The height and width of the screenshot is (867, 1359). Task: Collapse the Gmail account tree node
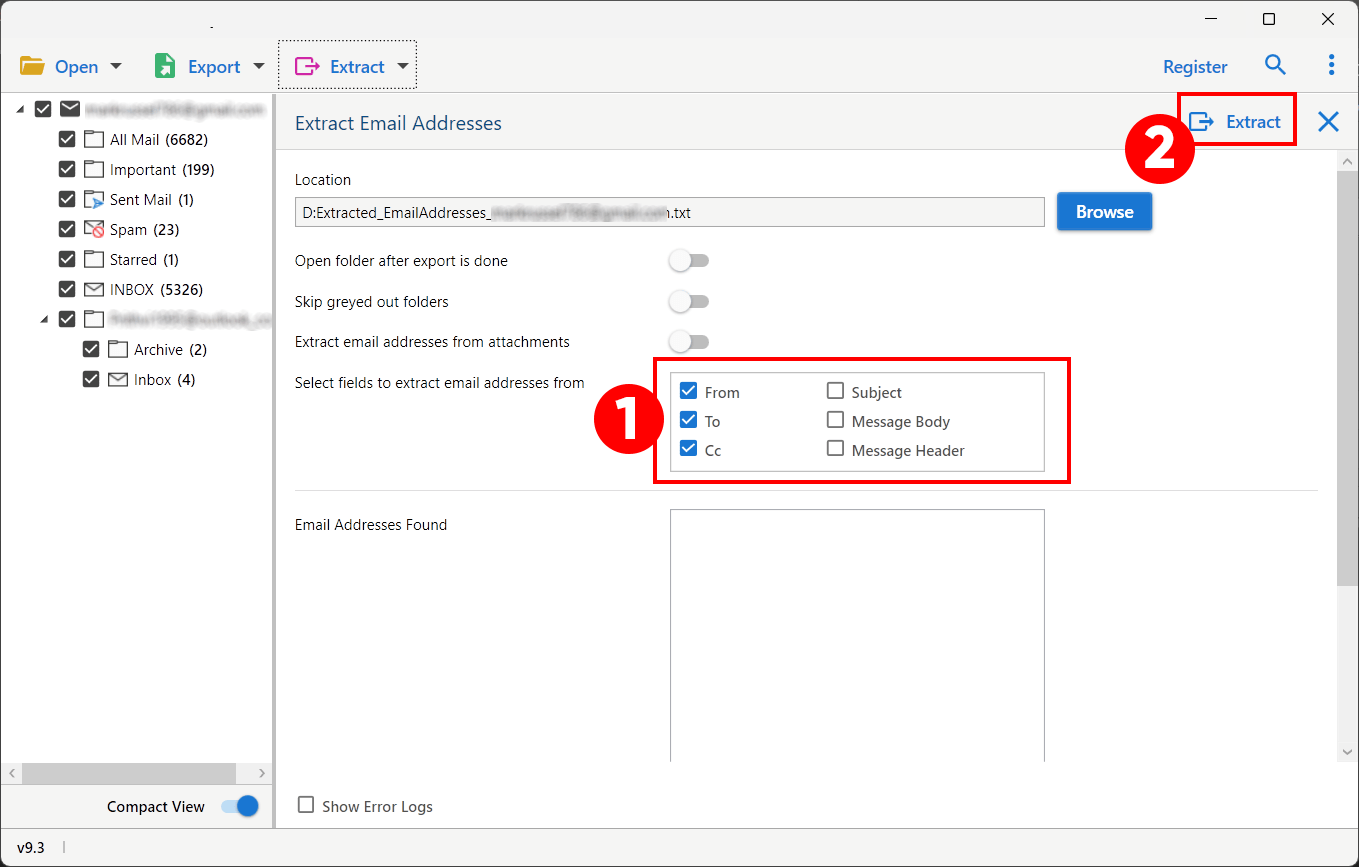20,110
